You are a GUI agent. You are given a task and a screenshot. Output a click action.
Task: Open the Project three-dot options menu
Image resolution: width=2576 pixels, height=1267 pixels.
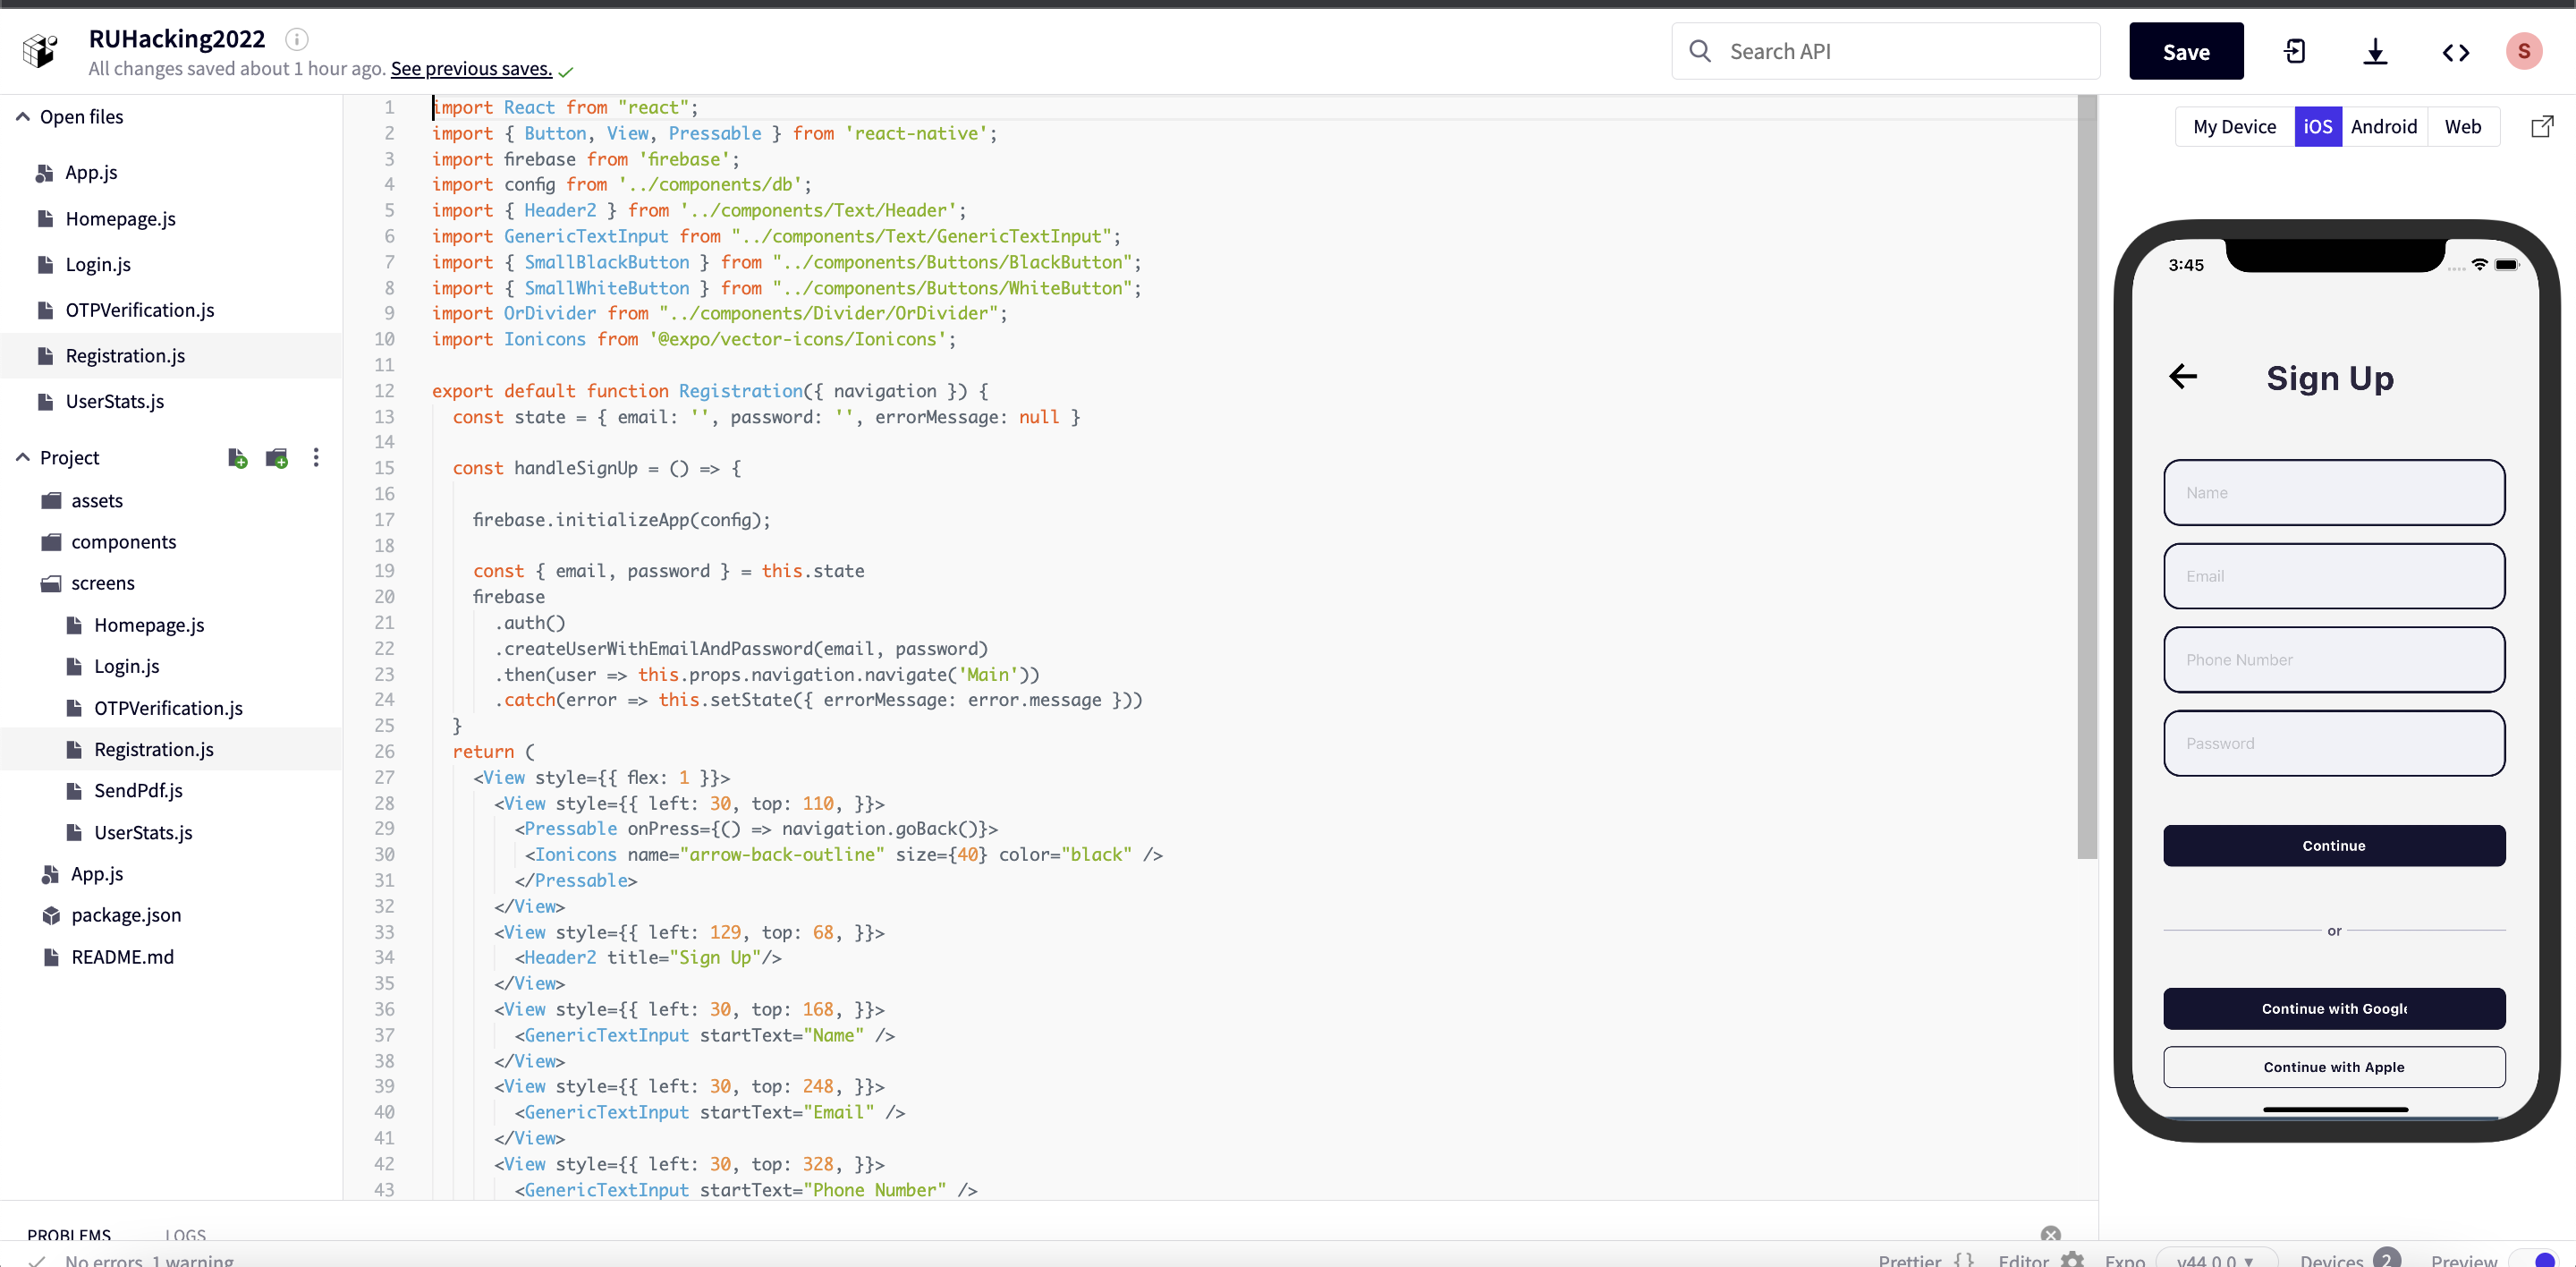tap(316, 458)
